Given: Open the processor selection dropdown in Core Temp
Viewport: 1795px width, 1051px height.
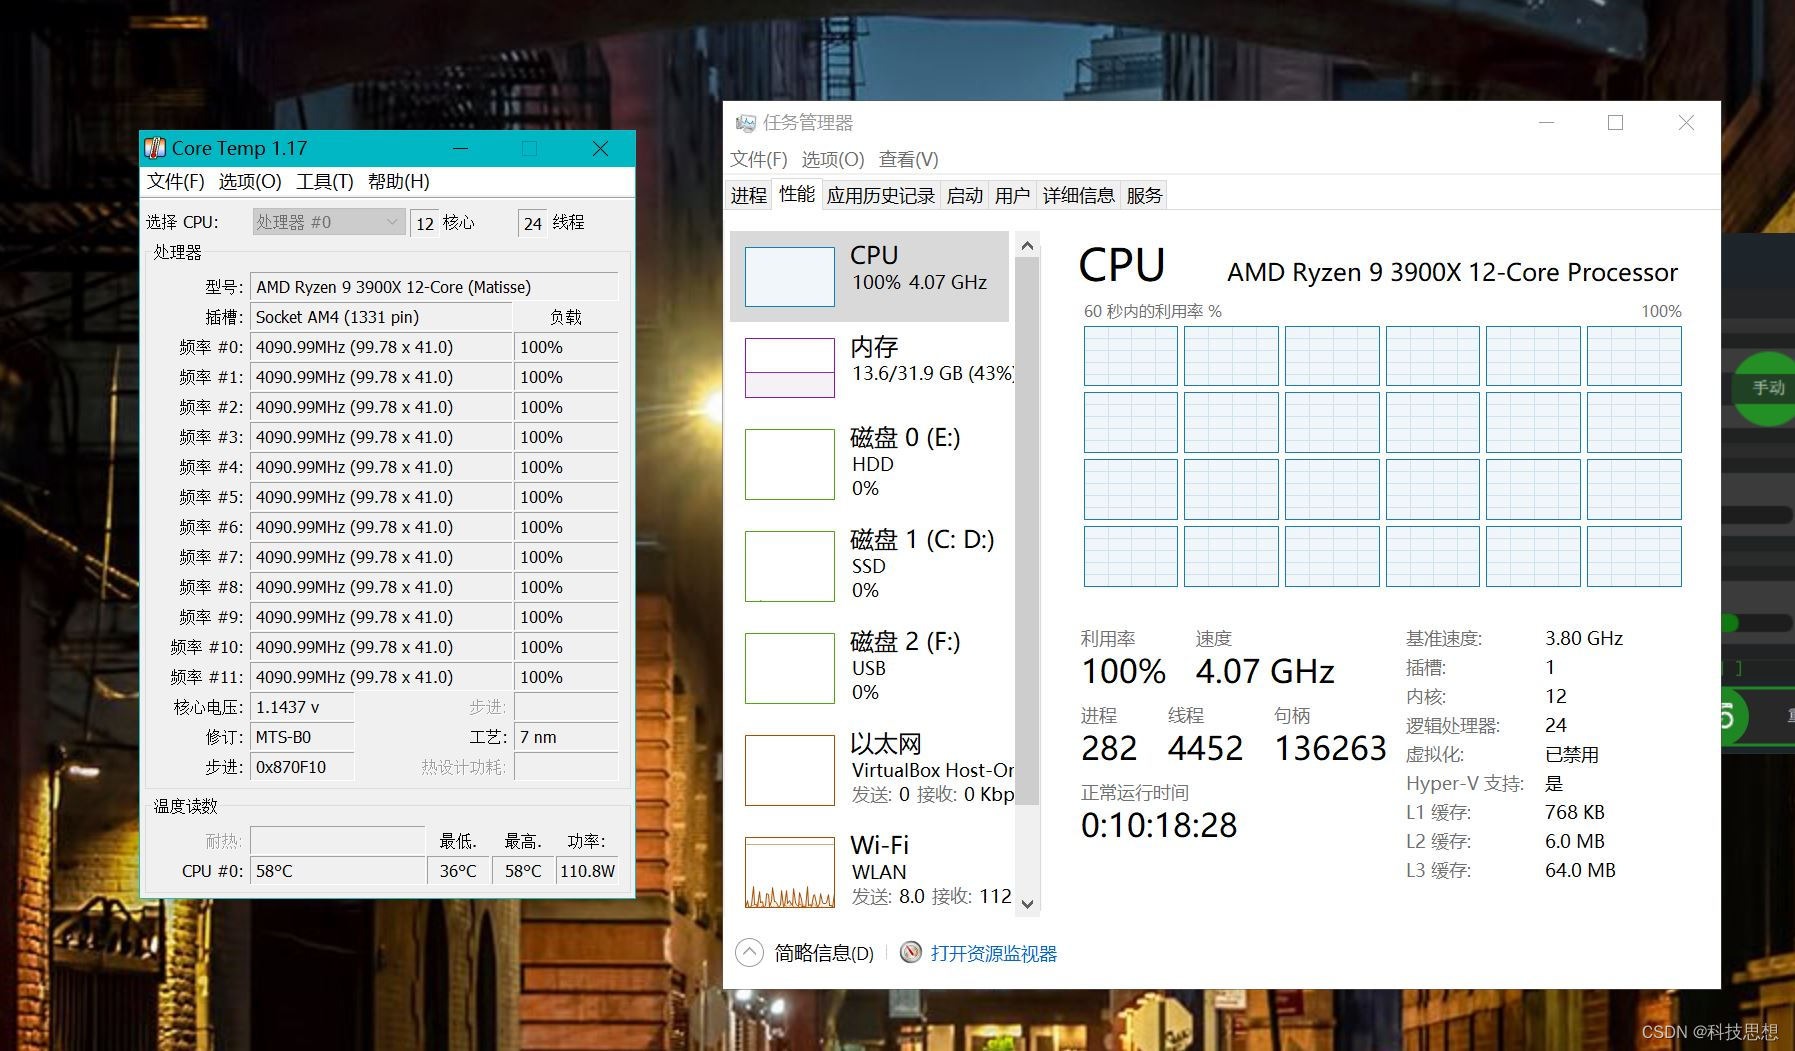Looking at the screenshot, I should point(328,222).
